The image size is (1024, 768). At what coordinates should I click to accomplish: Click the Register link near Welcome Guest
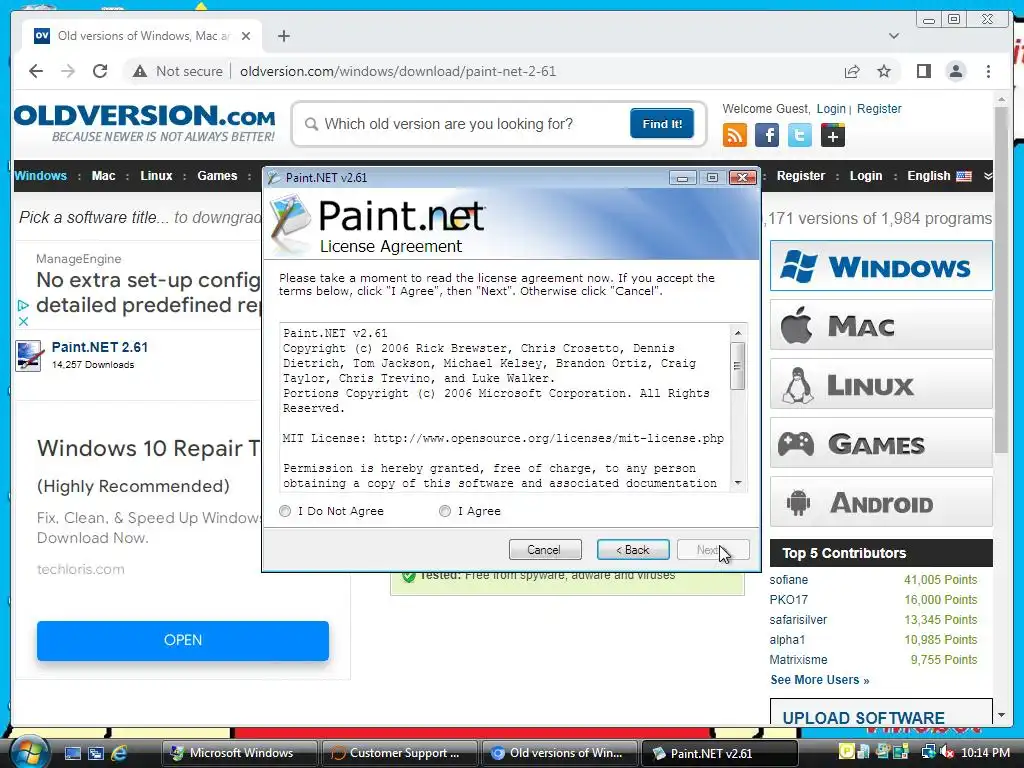tap(879, 108)
